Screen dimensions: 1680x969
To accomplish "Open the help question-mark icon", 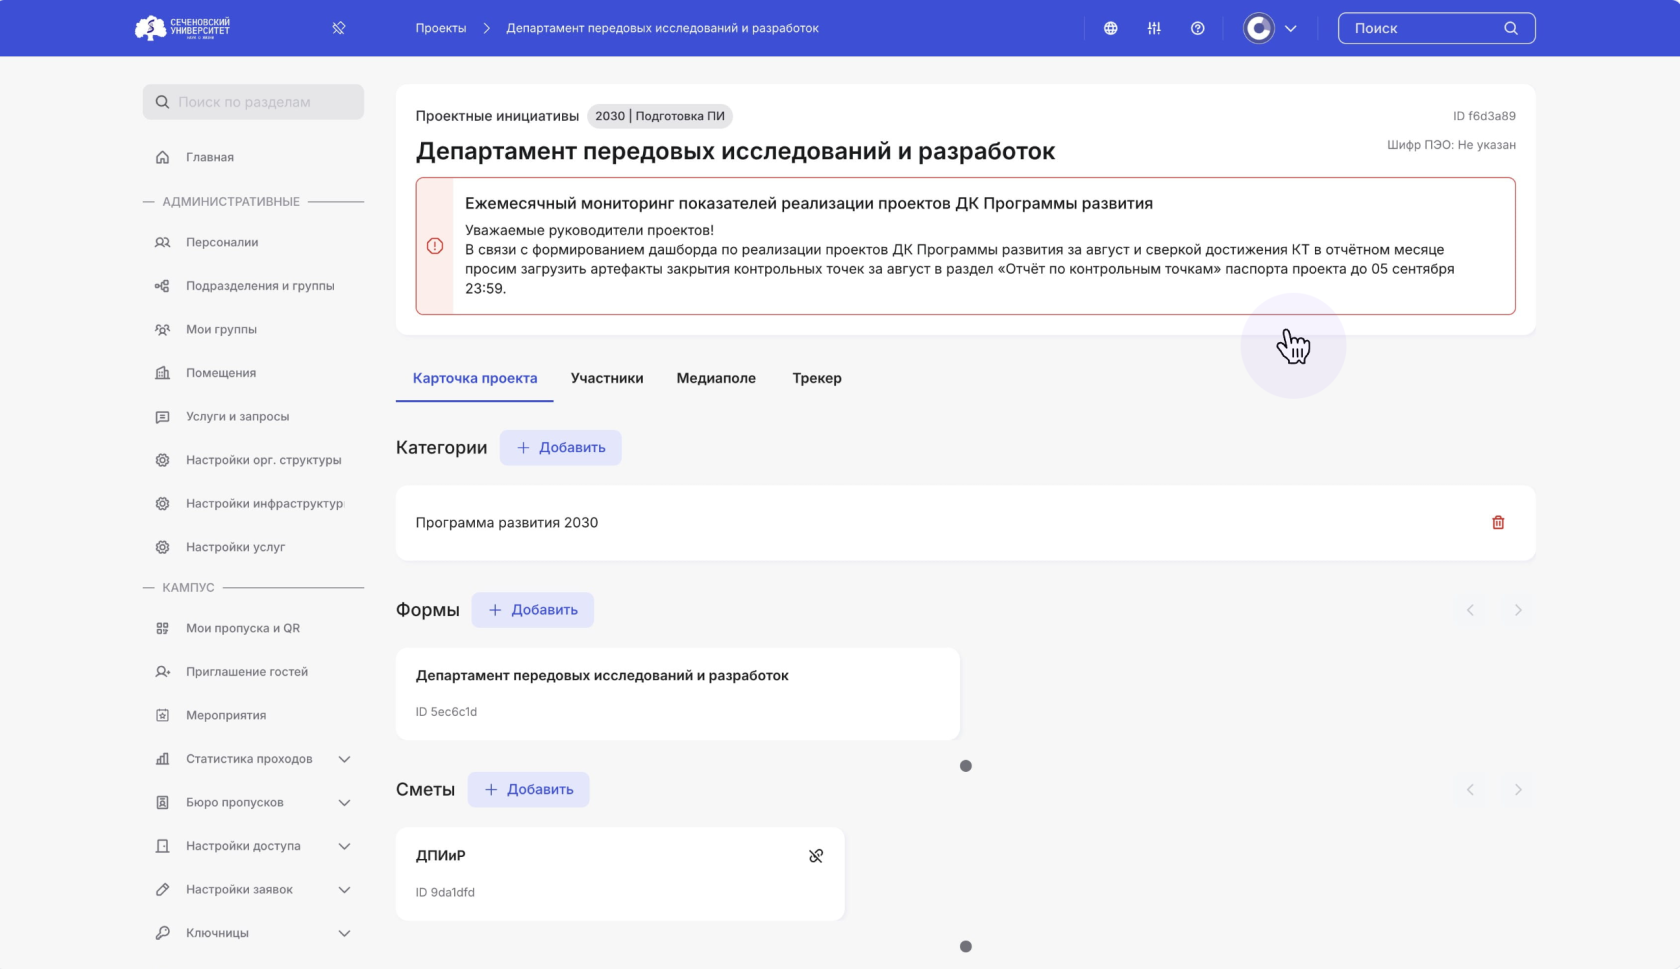I will [x=1198, y=28].
